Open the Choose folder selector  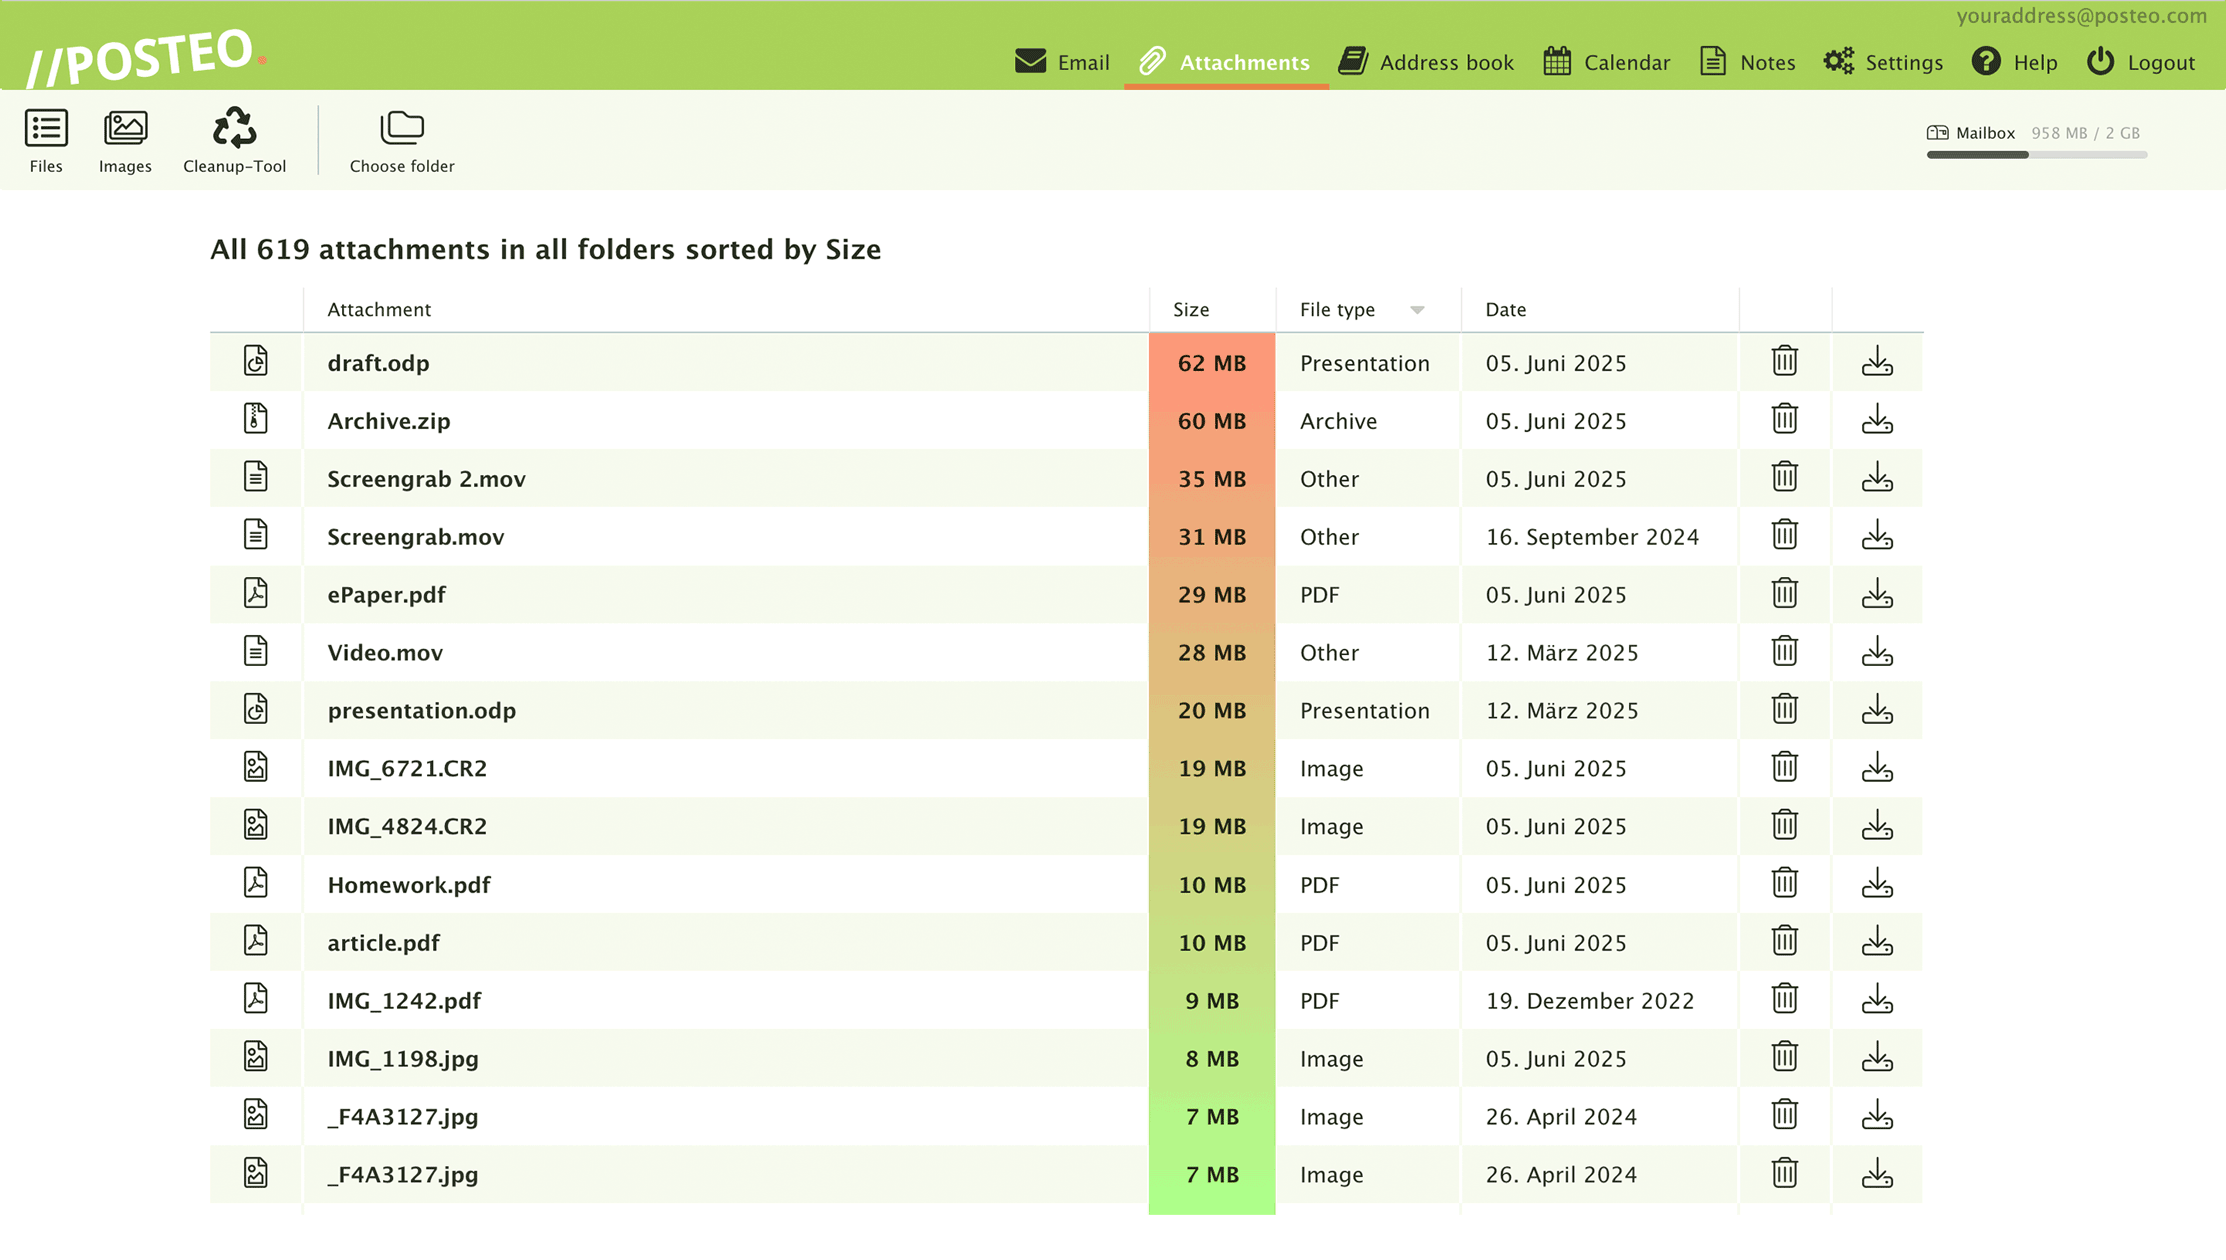[401, 140]
